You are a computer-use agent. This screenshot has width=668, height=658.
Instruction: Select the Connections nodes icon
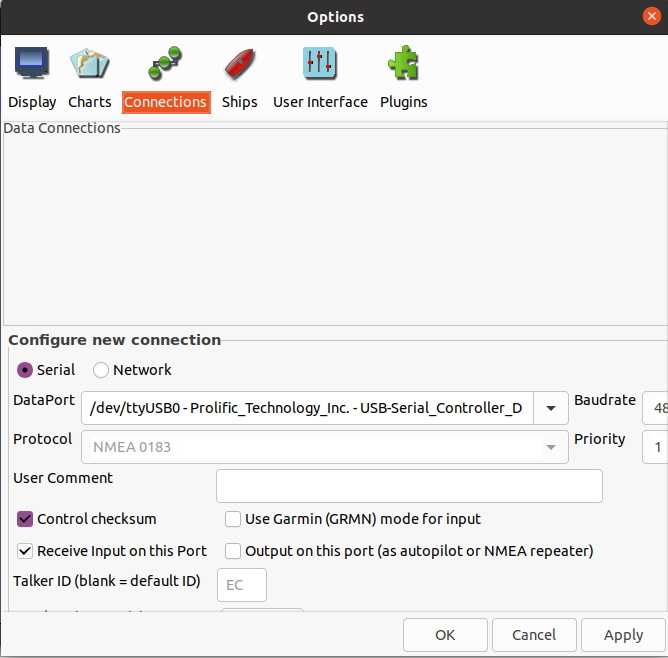(x=165, y=64)
